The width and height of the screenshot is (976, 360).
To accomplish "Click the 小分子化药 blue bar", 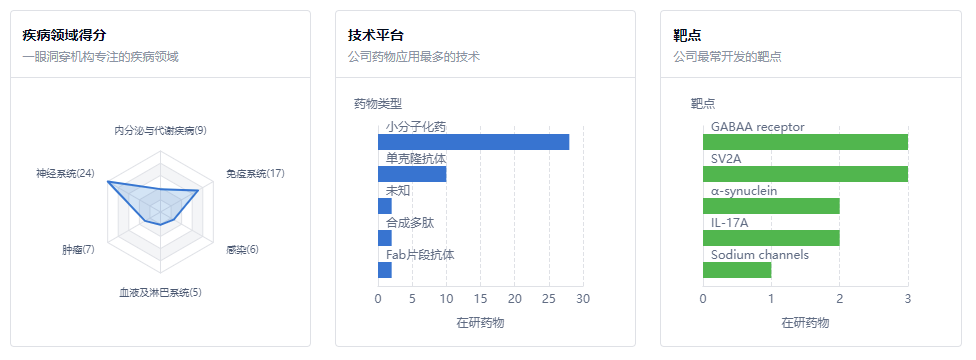I will pyautogui.click(x=474, y=142).
